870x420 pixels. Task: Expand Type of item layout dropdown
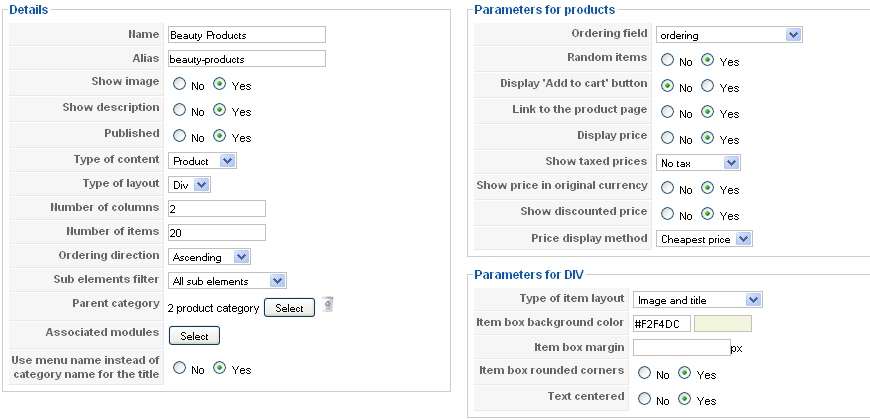point(697,300)
